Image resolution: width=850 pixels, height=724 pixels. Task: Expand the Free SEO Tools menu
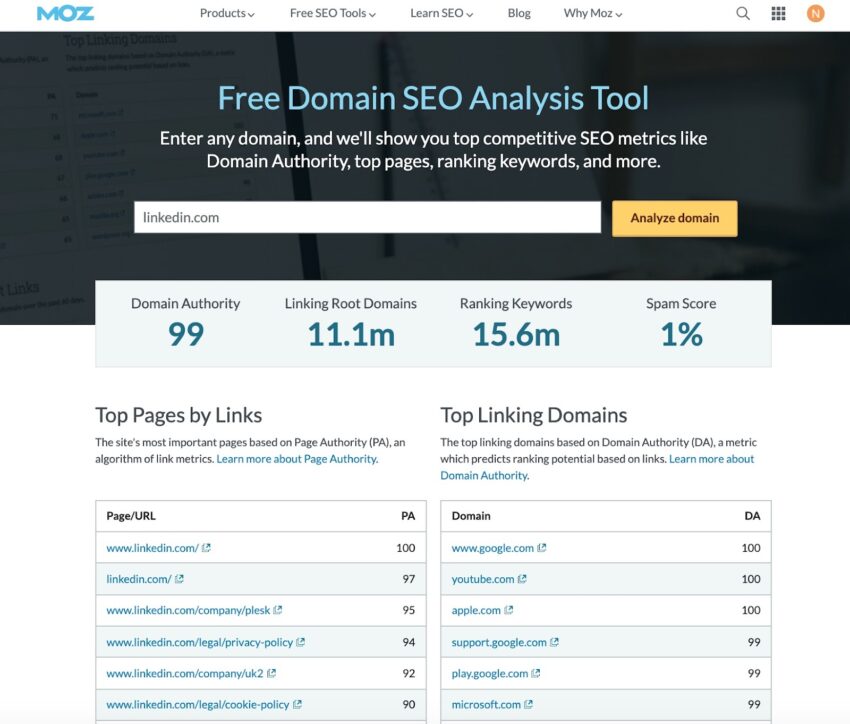[333, 13]
